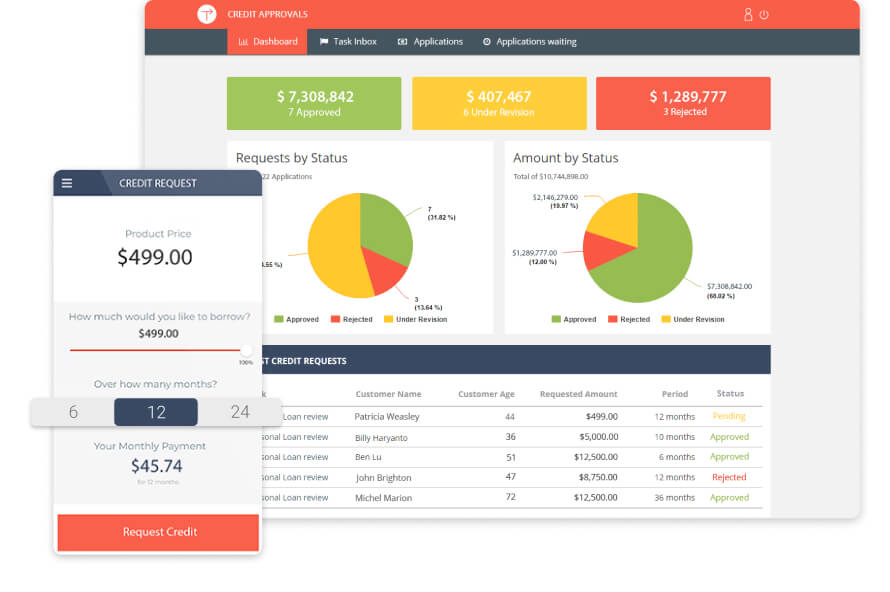
Task: Open the Applications waiting tab
Action: pyautogui.click(x=529, y=42)
